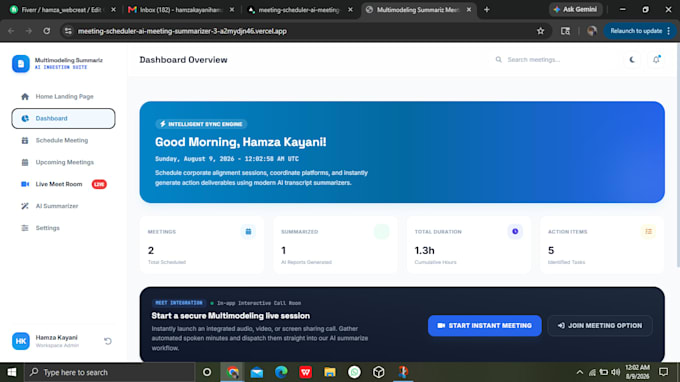
Task: Click the Action Items list icon
Action: (648, 232)
